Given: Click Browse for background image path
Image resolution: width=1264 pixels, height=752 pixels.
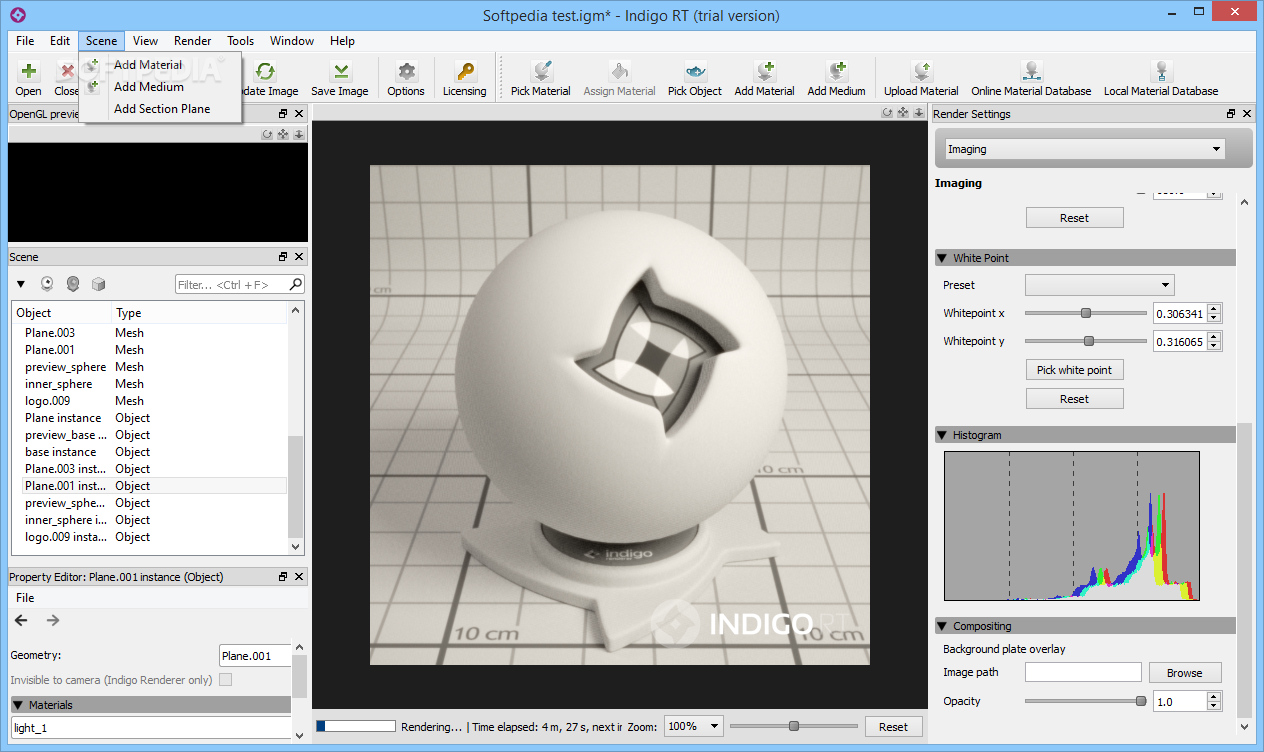Looking at the screenshot, I should [1184, 673].
